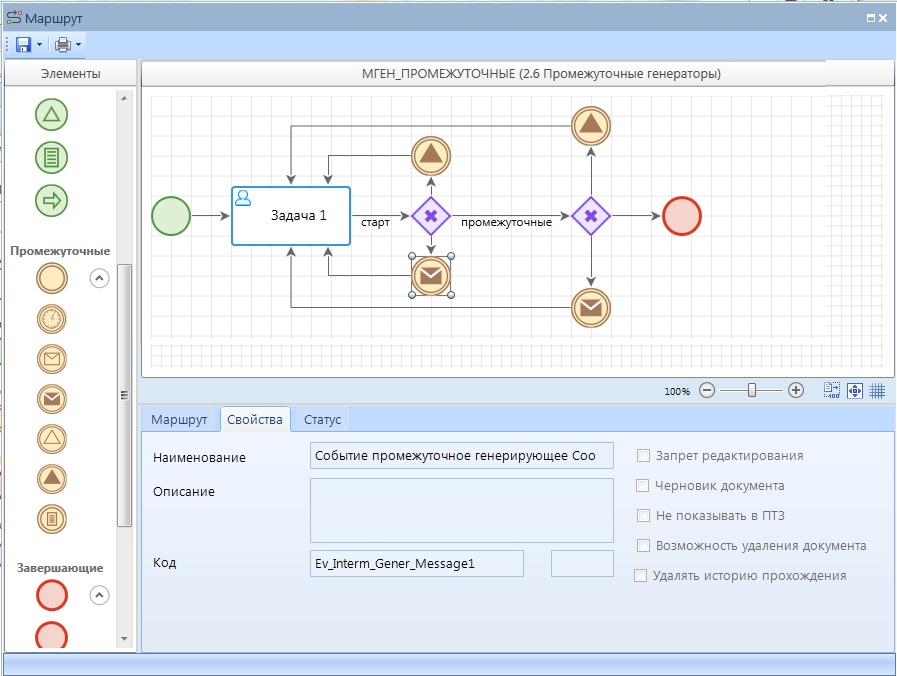Click the zoom slider handle
The width and height of the screenshot is (897, 676).
click(752, 391)
